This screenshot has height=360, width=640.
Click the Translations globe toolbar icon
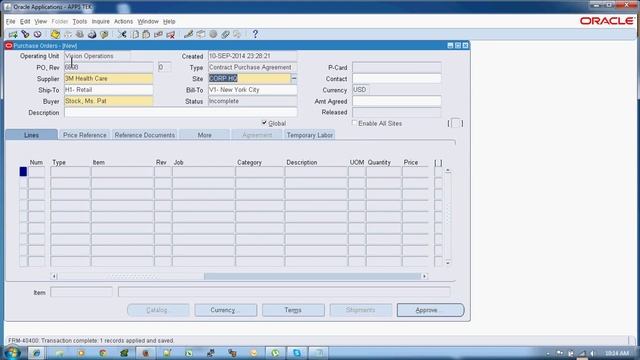coord(213,34)
